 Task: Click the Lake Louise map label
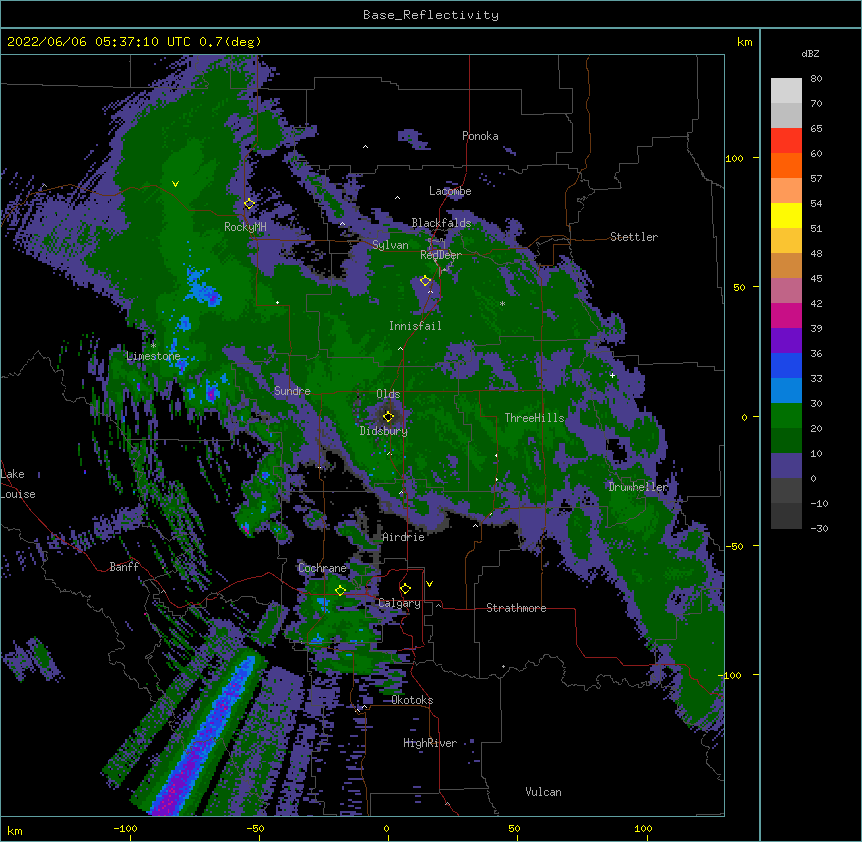click(18, 484)
